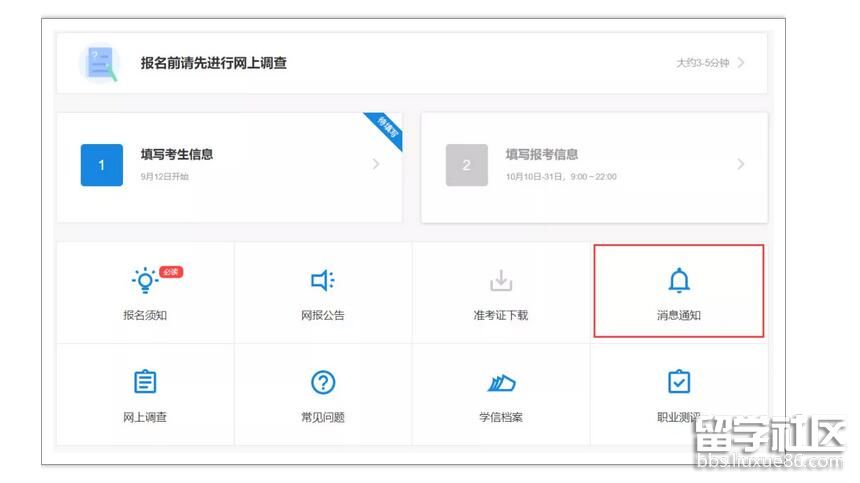860x483 pixels.
Task: Click the 学信档案 icon
Action: point(500,382)
